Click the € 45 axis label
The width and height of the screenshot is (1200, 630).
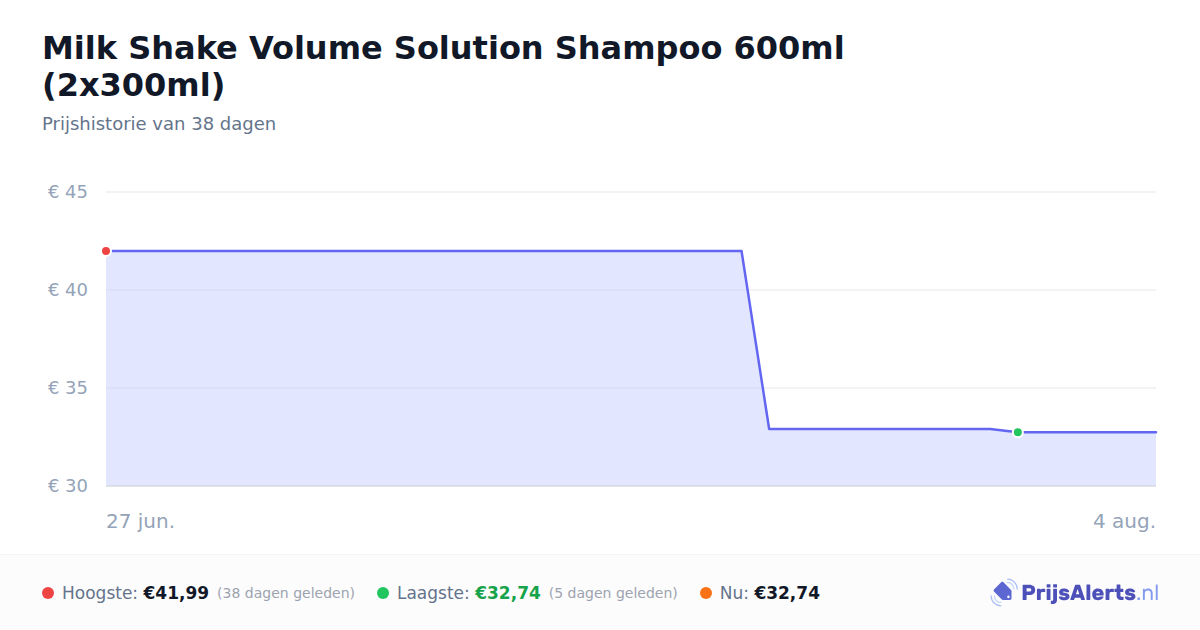point(68,192)
